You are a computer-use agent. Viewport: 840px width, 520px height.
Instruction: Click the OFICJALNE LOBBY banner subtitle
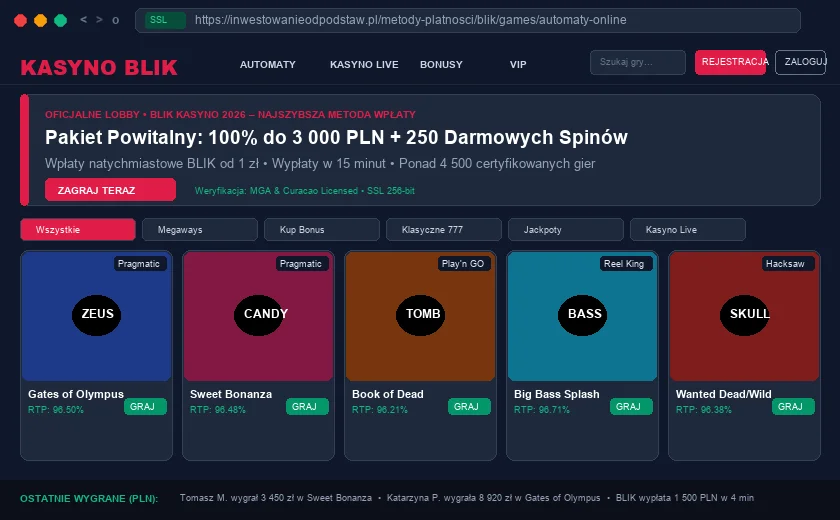coord(230,115)
